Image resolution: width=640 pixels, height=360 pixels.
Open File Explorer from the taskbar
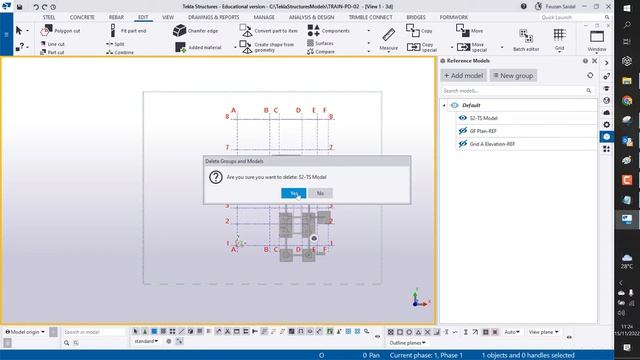pyautogui.click(x=627, y=81)
